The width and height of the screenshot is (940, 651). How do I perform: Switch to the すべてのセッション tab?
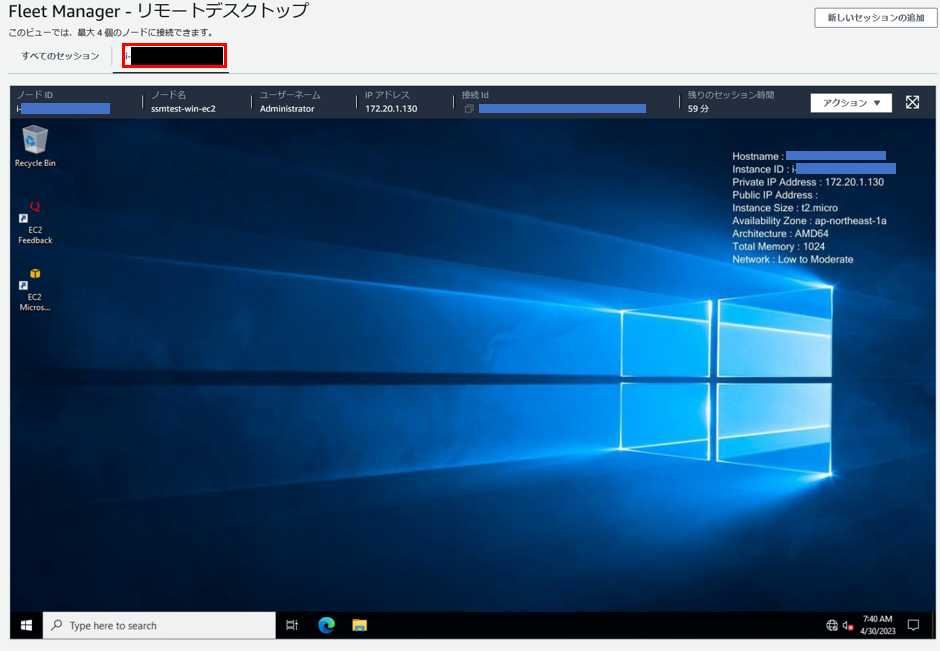point(60,56)
